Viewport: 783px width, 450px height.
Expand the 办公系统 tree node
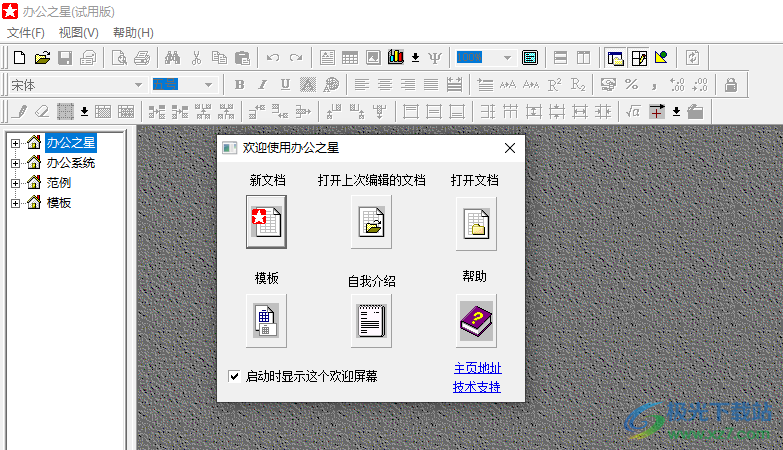coord(15,163)
